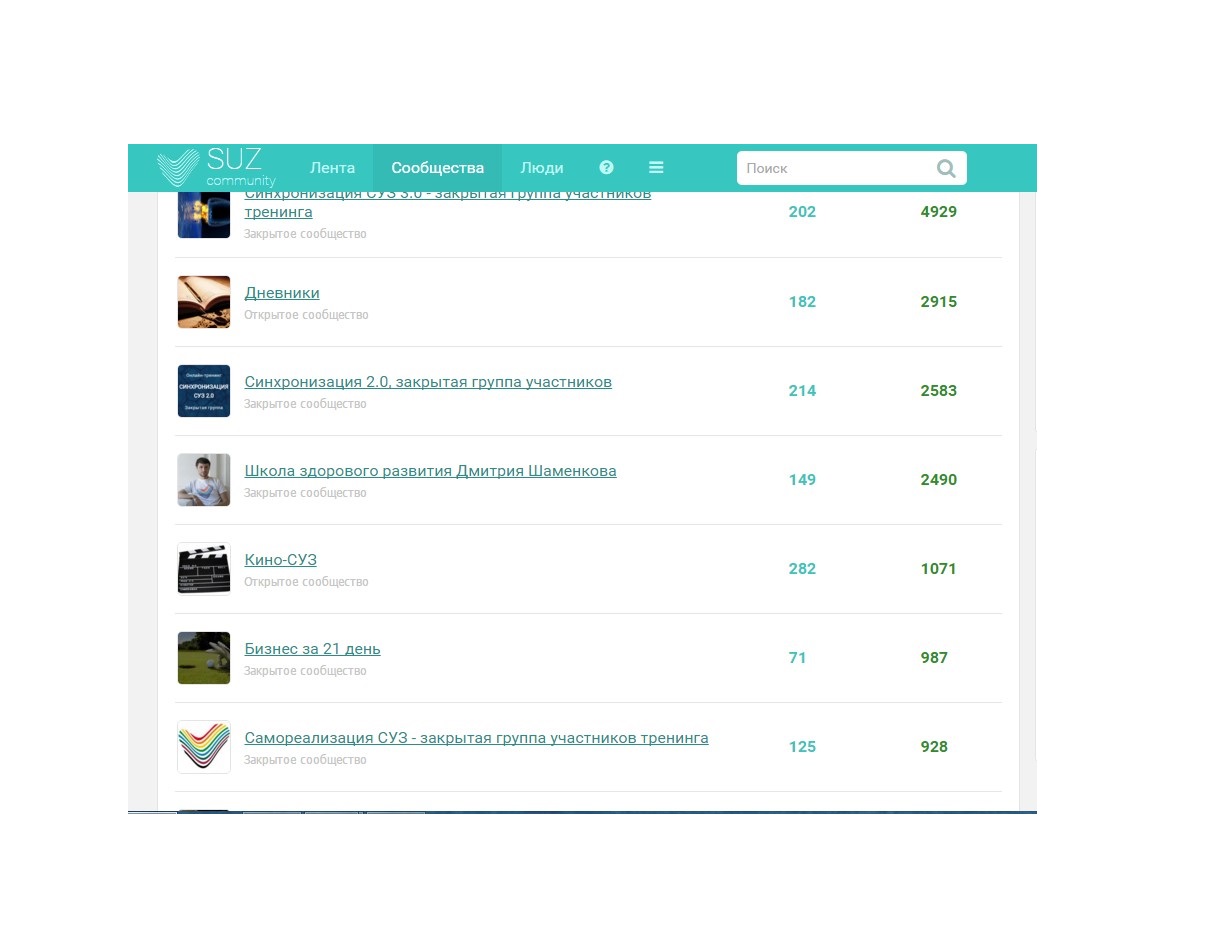Click the Кино-СУЗ clapperboard thumbnail

click(204, 569)
